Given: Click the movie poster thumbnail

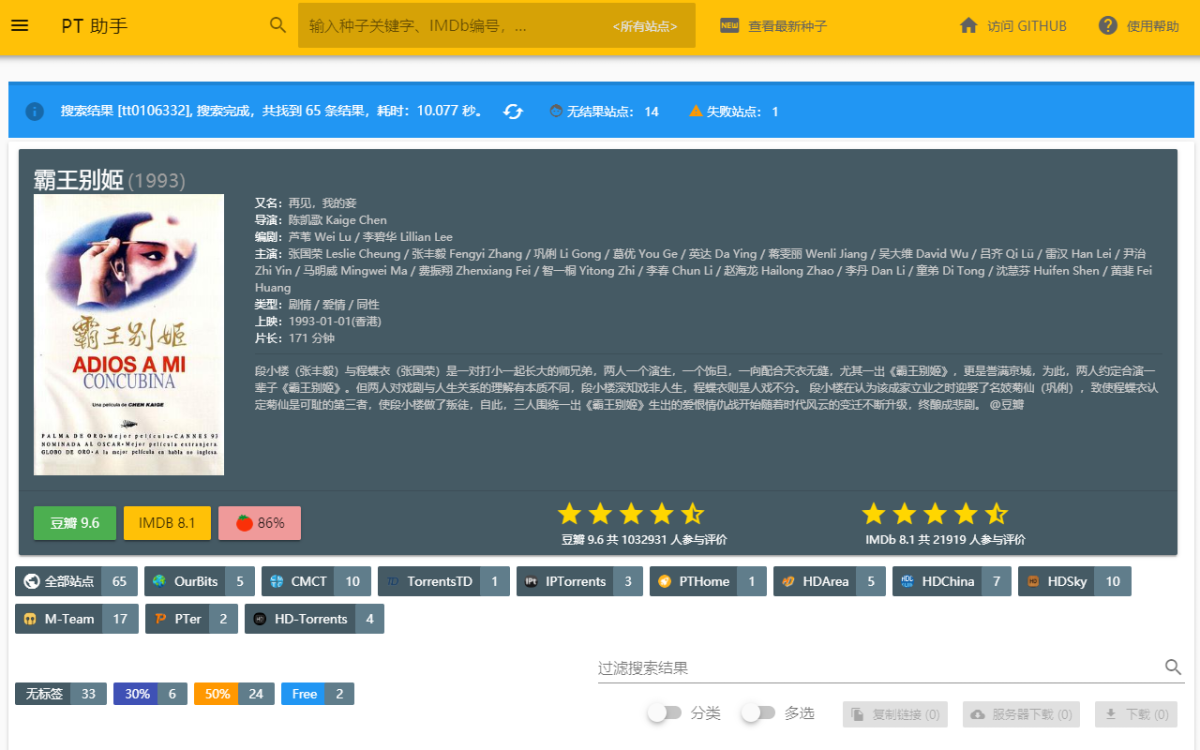Looking at the screenshot, I should (129, 335).
